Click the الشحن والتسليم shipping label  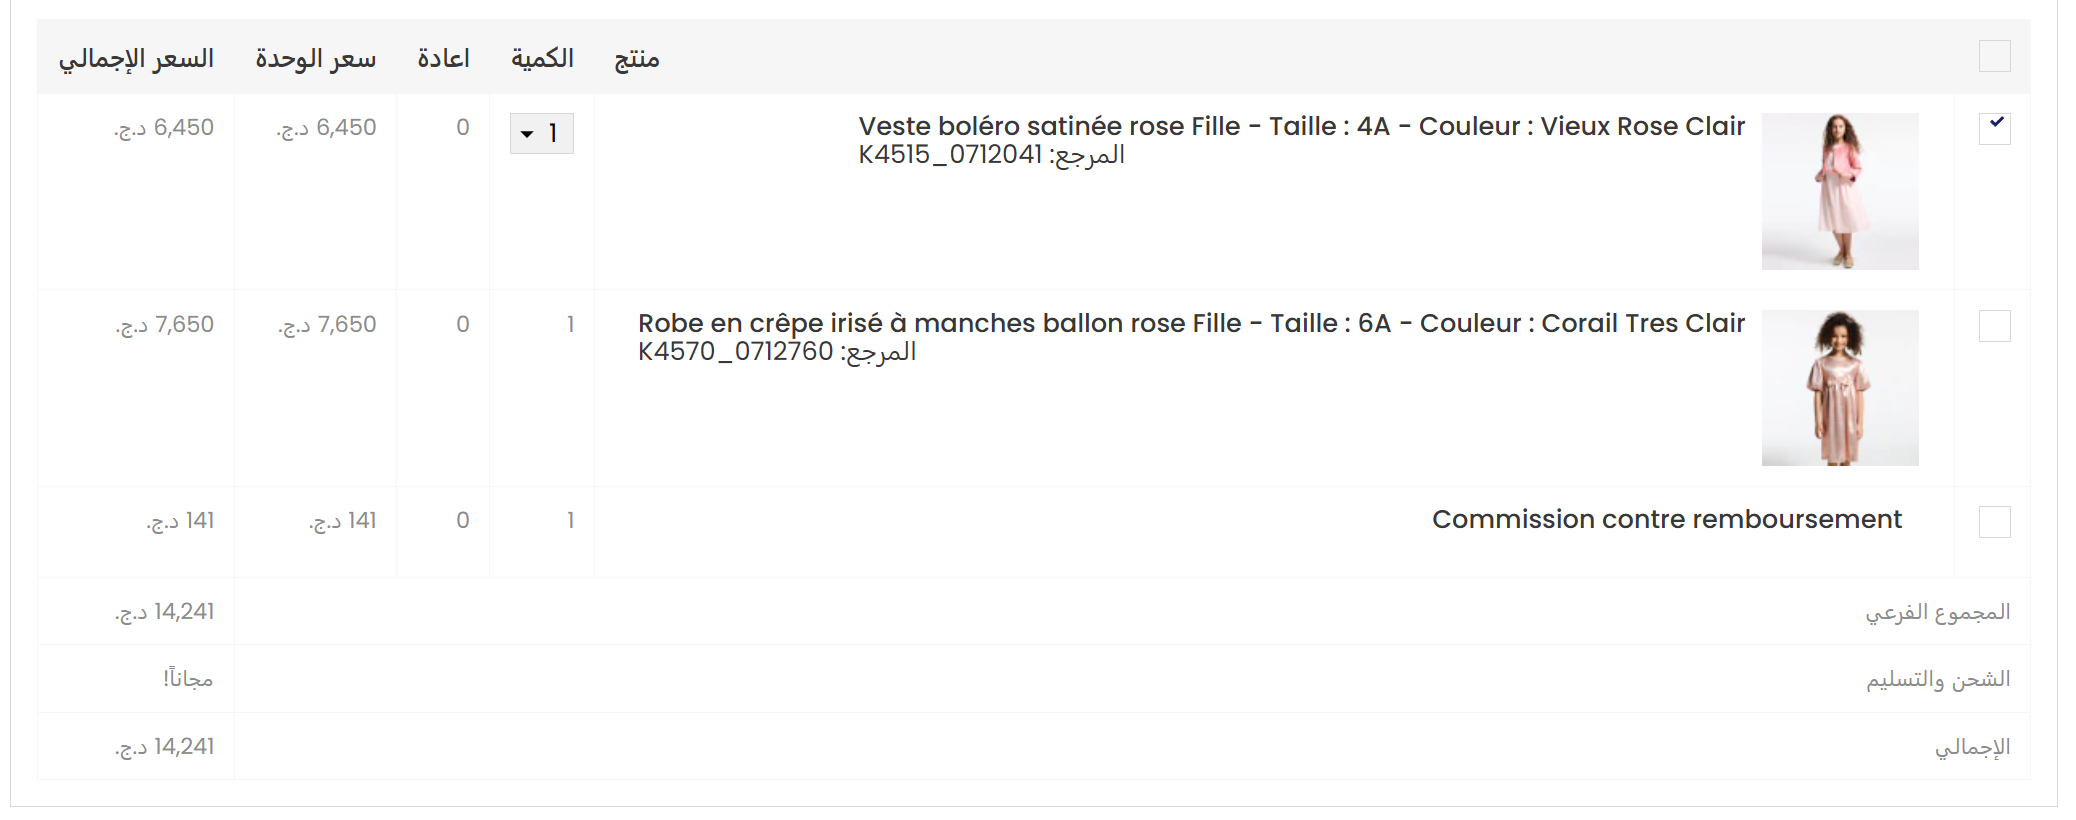pyautogui.click(x=1937, y=679)
